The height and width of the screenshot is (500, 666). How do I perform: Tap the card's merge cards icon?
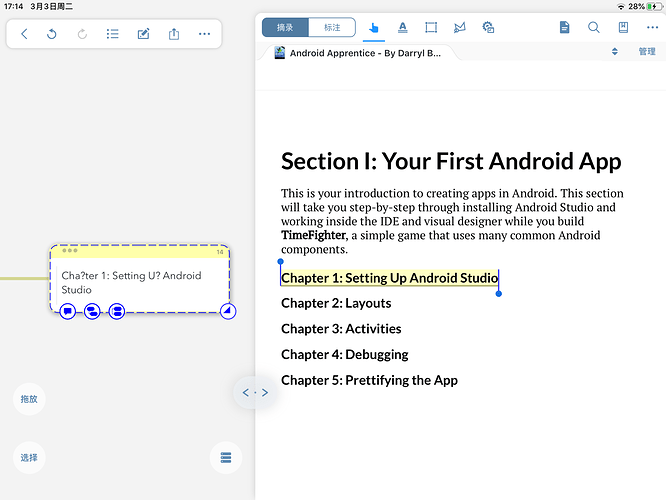click(x=92, y=311)
